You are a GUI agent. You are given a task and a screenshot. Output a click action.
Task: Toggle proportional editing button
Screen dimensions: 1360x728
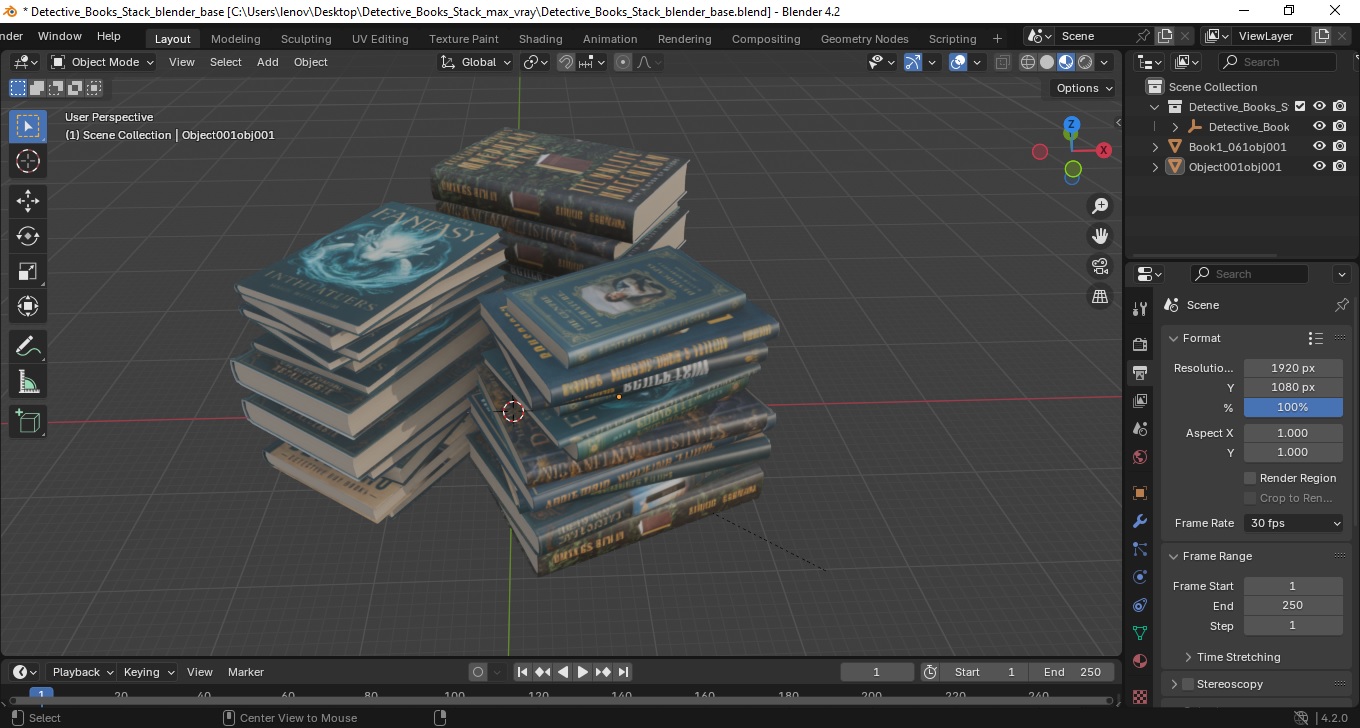coord(623,62)
